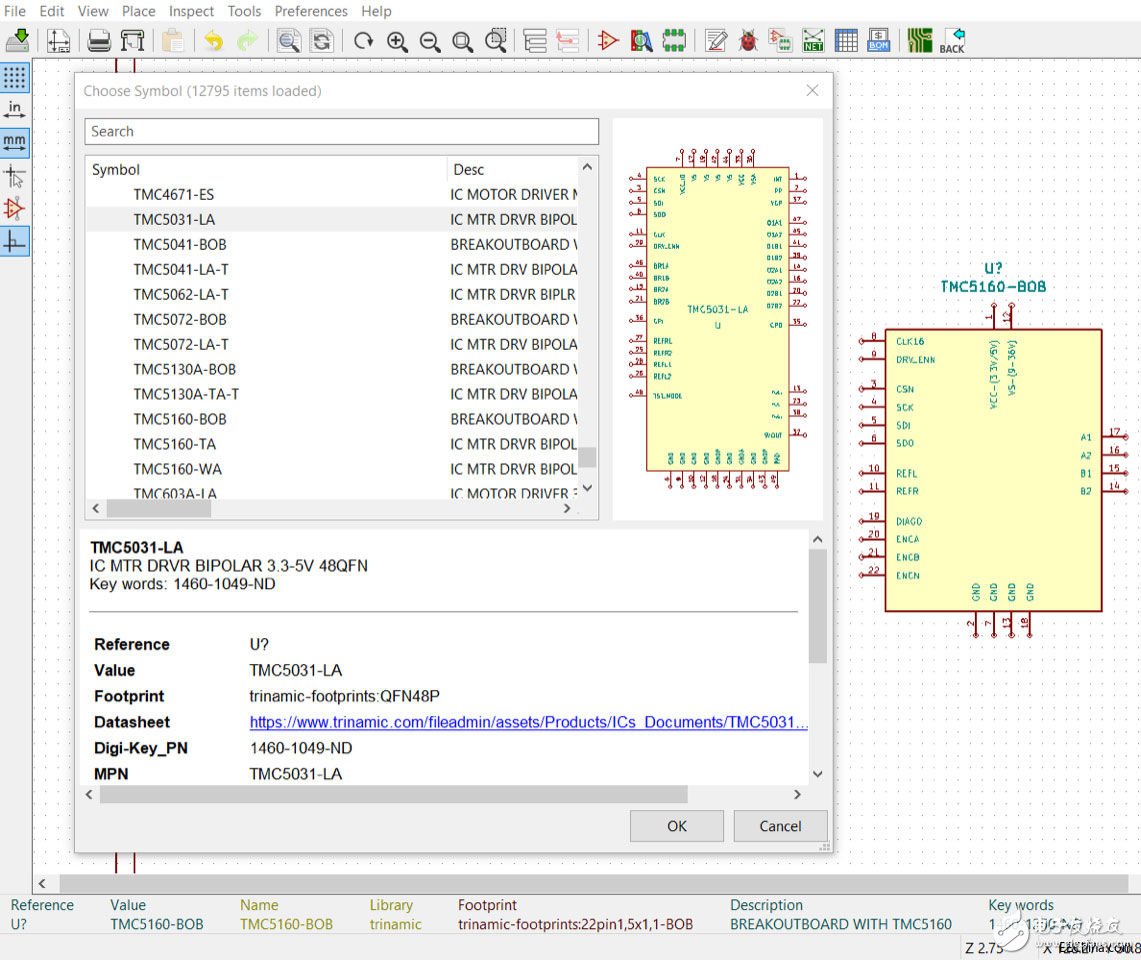
Task: Click the Undo arrow icon
Action: pos(213,41)
